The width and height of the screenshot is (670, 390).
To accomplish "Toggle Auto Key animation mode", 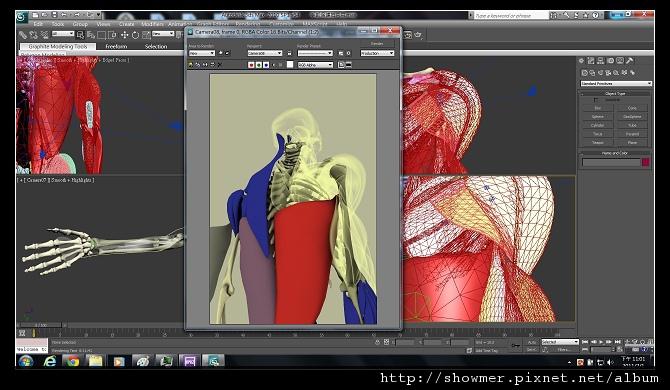I will [532, 342].
